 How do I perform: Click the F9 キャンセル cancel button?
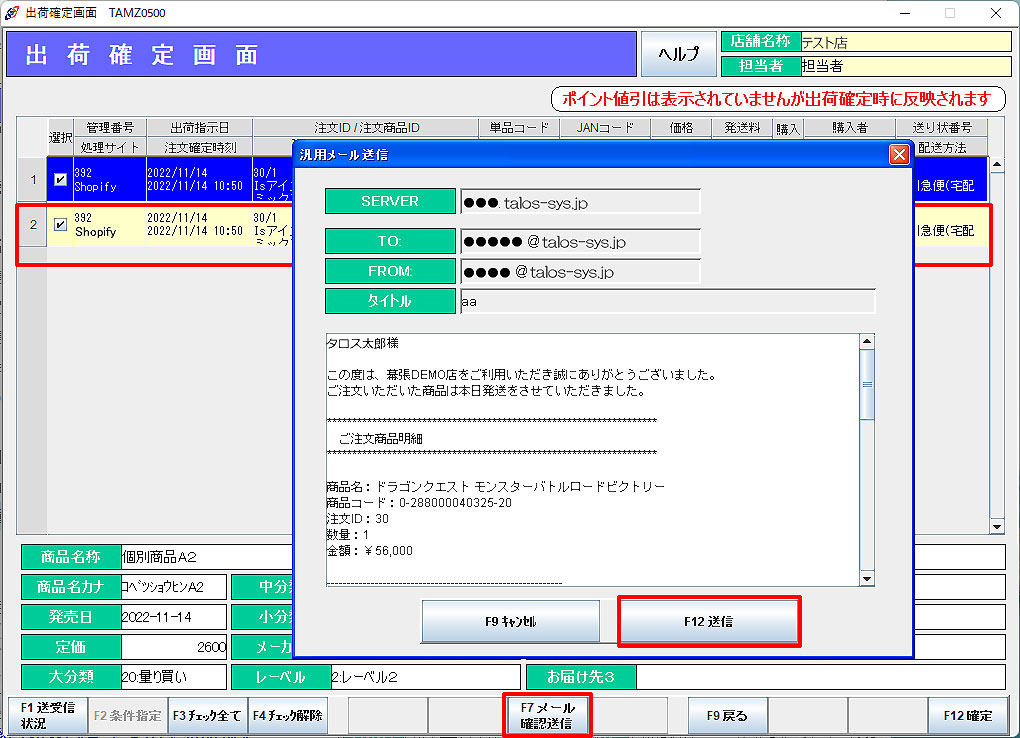[510, 621]
